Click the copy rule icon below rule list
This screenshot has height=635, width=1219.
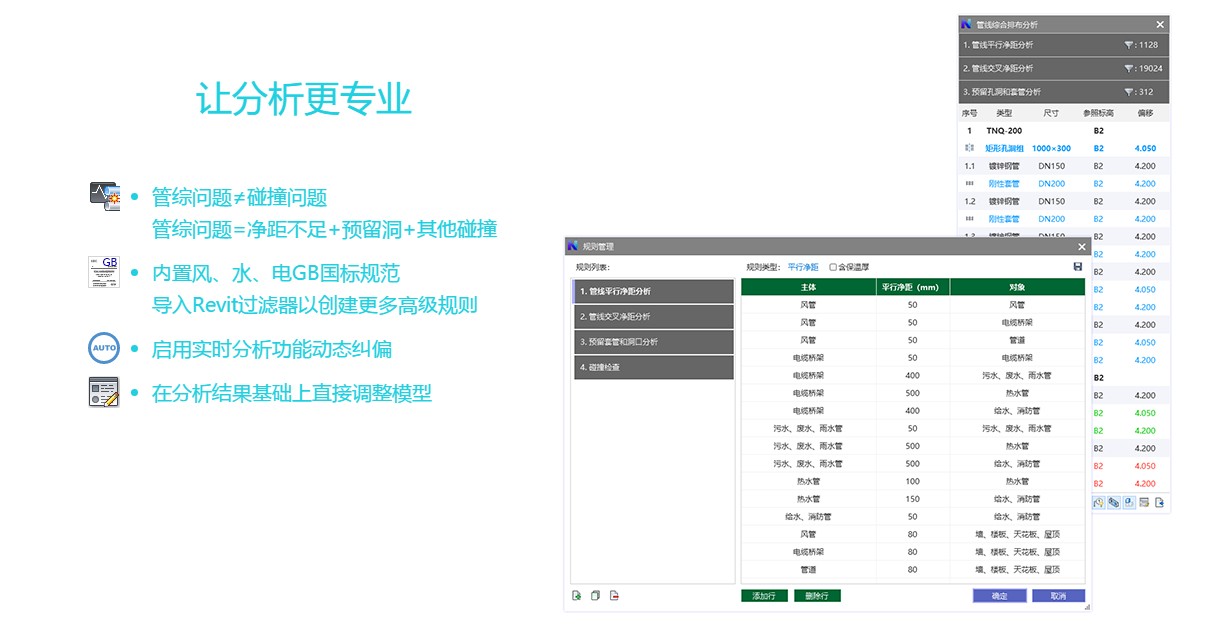pyautogui.click(x=595, y=596)
